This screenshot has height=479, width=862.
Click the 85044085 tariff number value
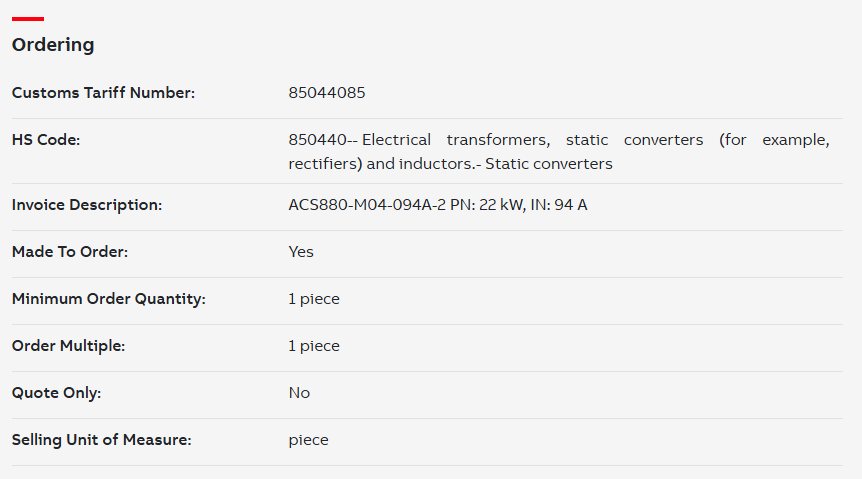(327, 92)
